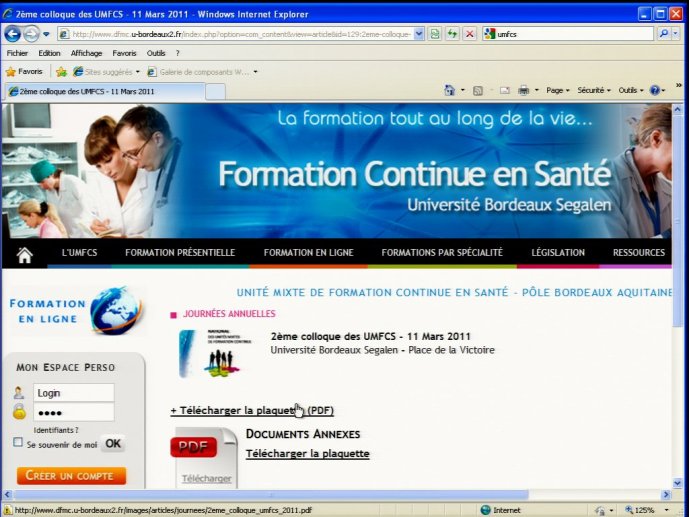
Task: Click the red stop loading icon
Action: (x=470, y=34)
